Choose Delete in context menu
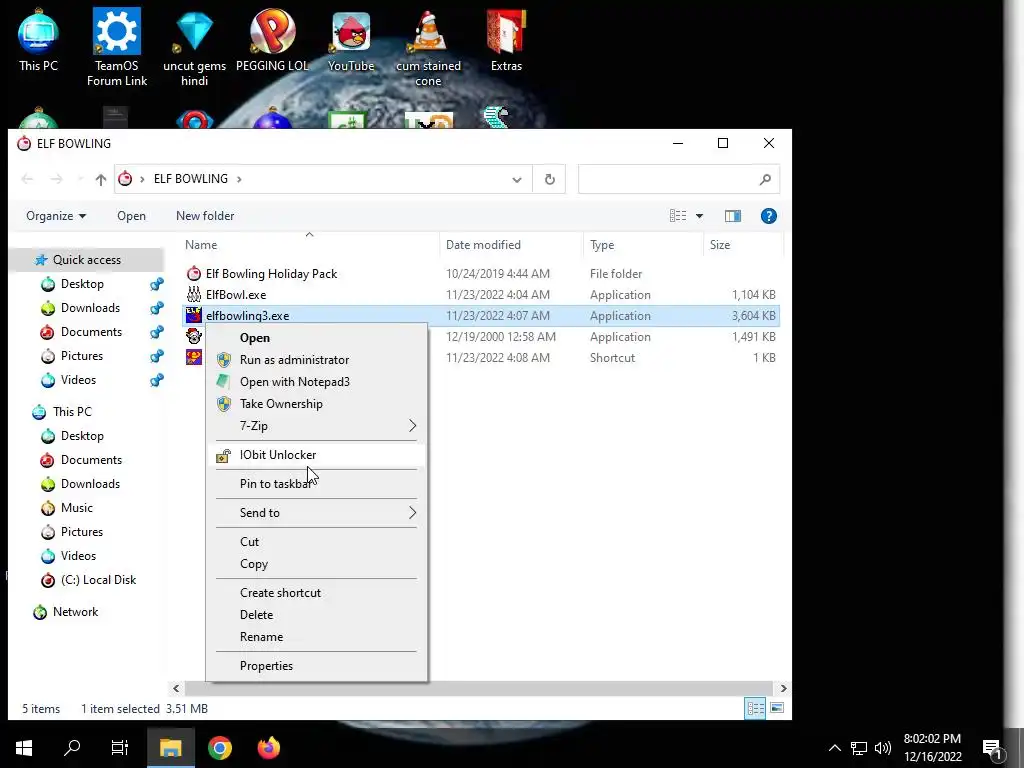This screenshot has width=1024, height=768. 317,615
